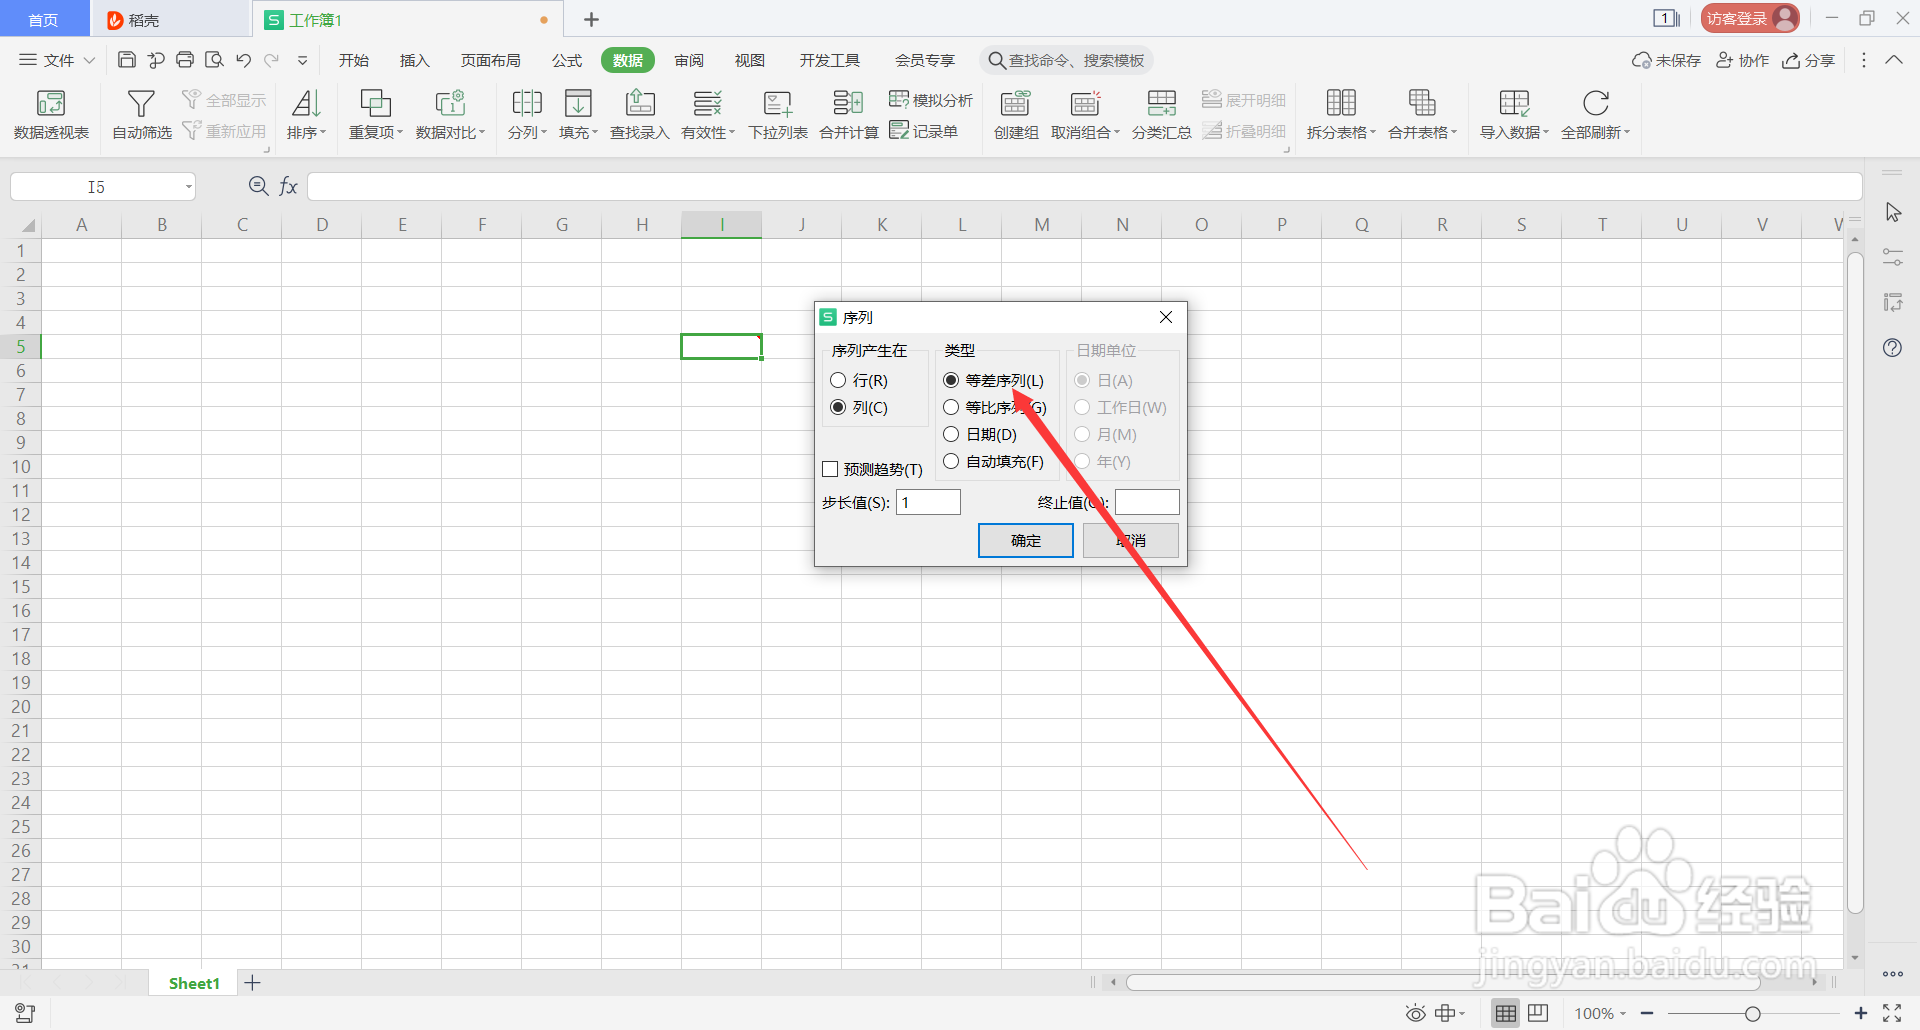Click the 步长值(S) input field
This screenshot has height=1030, width=1920.
(x=928, y=502)
